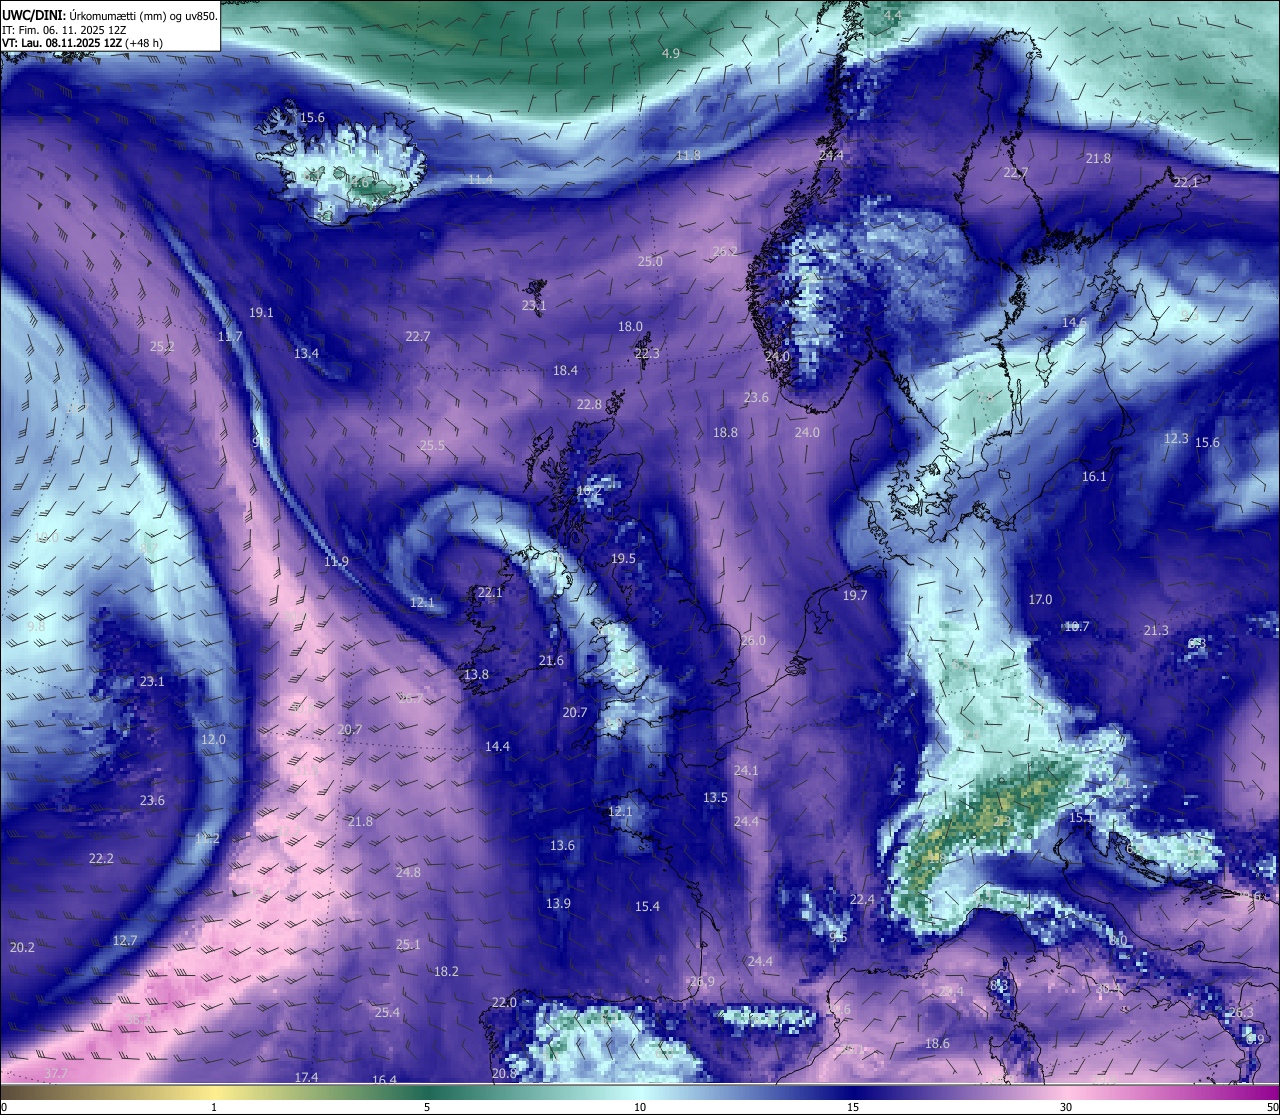The height and width of the screenshot is (1115, 1280).
Task: Click the map value '12.7'
Action: [x=125, y=940]
